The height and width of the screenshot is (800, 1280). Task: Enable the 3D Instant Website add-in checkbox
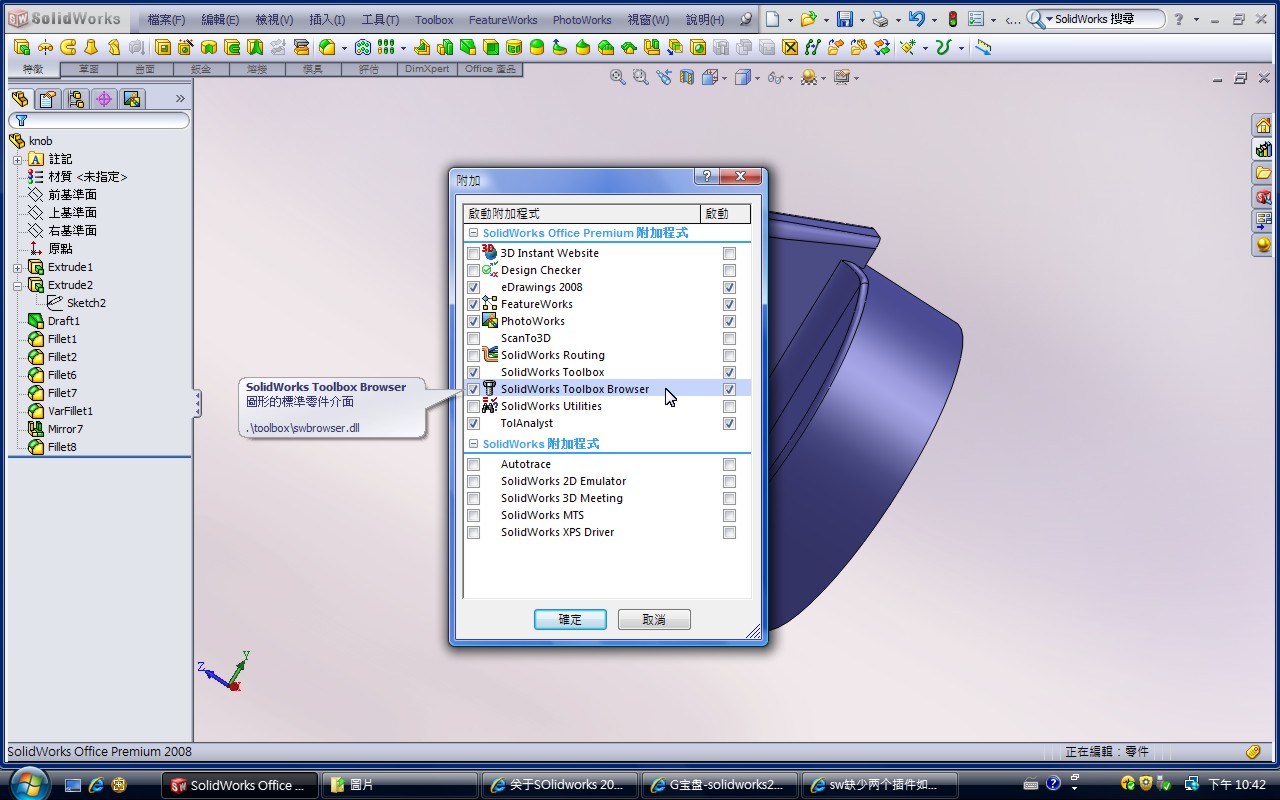[473, 253]
